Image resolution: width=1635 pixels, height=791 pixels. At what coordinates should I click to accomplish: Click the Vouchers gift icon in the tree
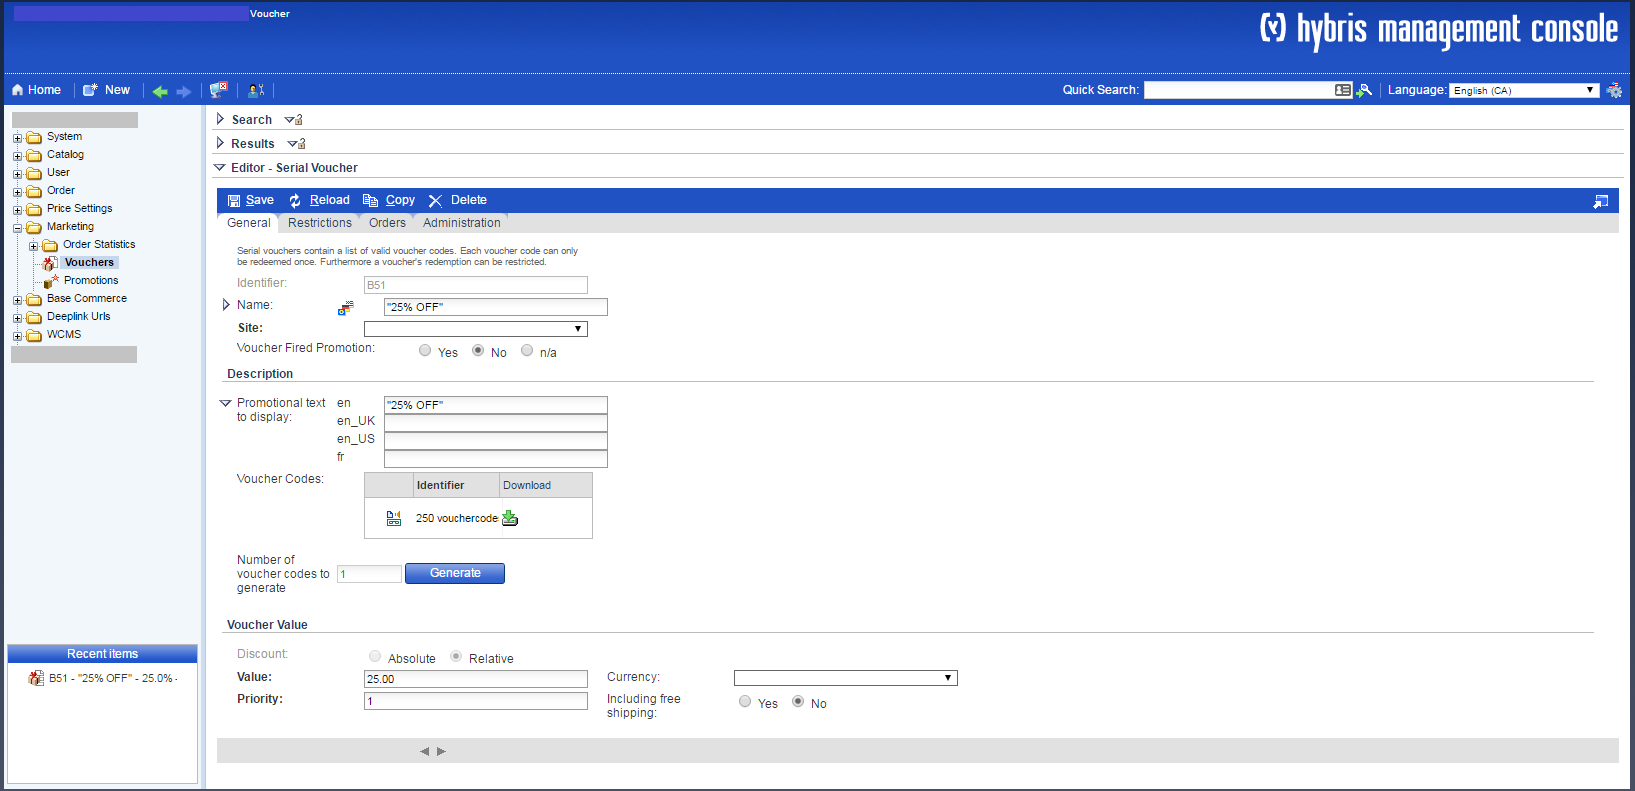pos(50,263)
